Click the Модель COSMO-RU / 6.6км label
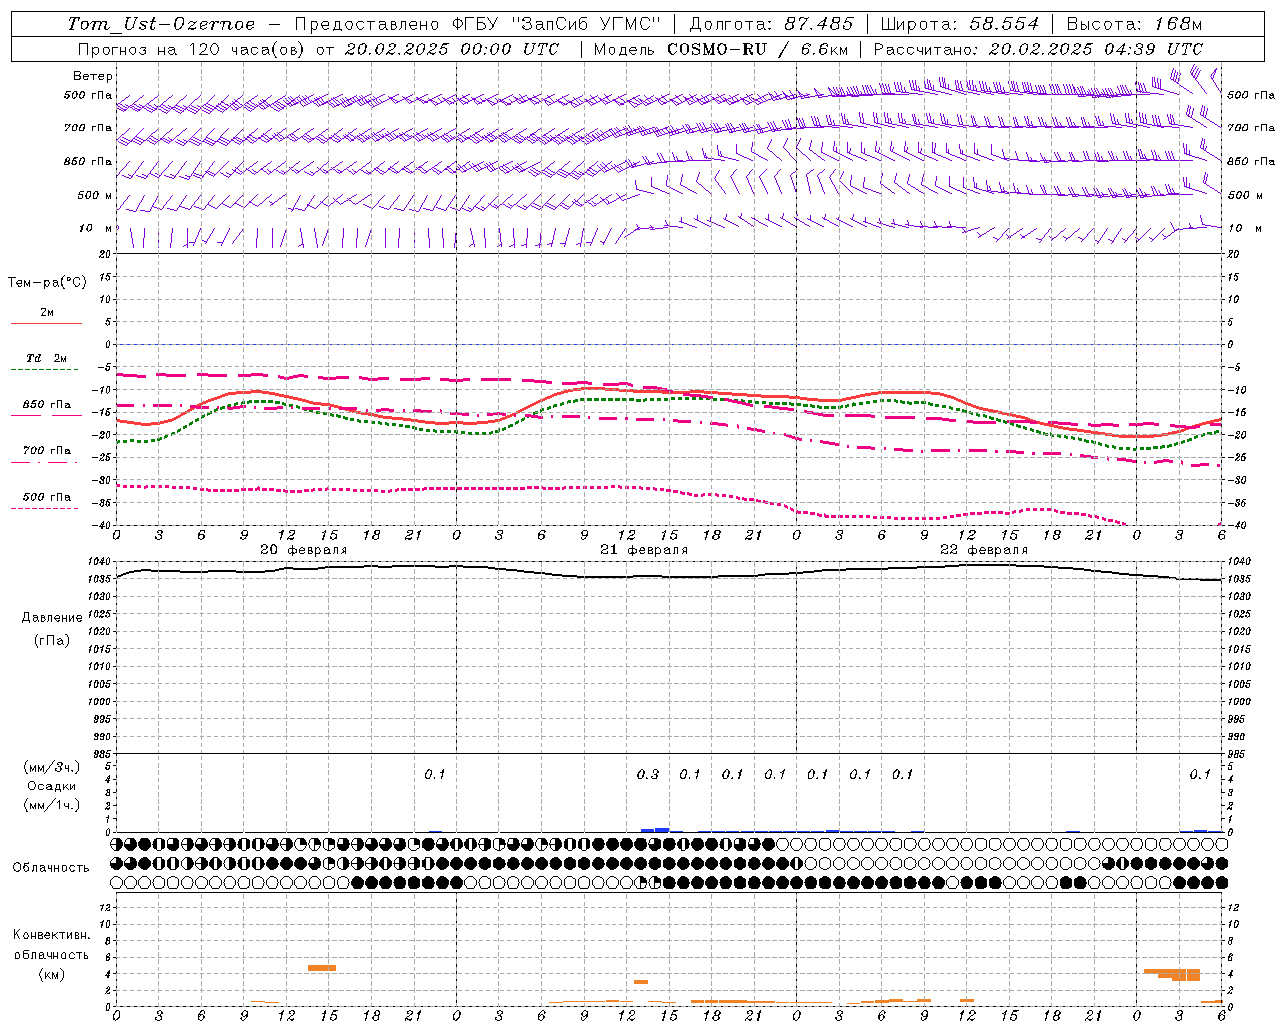Image resolution: width=1280 pixels, height=1024 pixels. tap(721, 49)
